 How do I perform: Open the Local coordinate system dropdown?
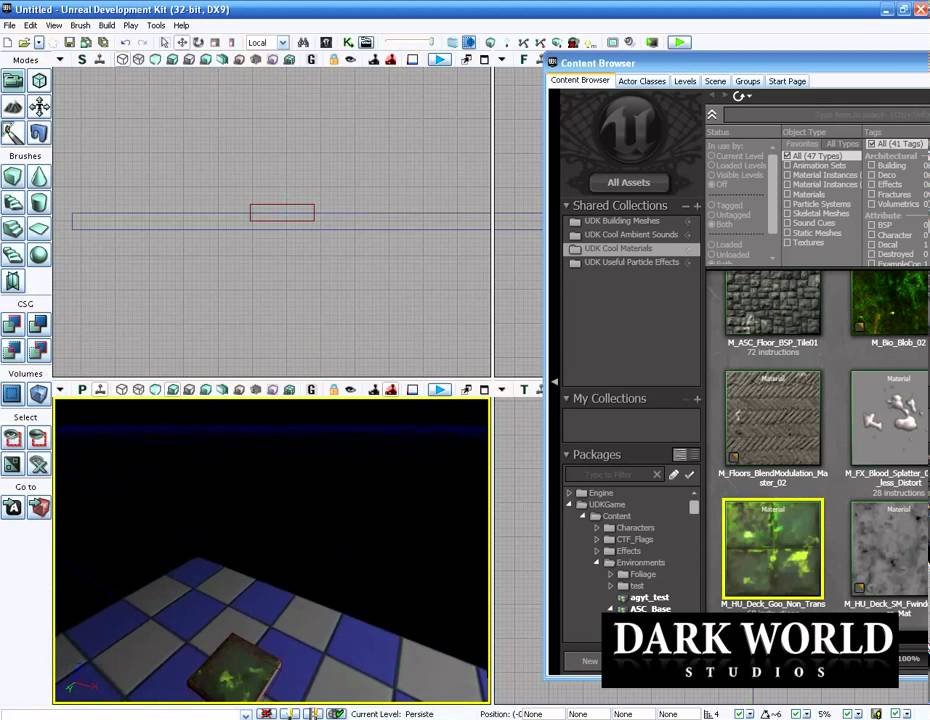[283, 43]
